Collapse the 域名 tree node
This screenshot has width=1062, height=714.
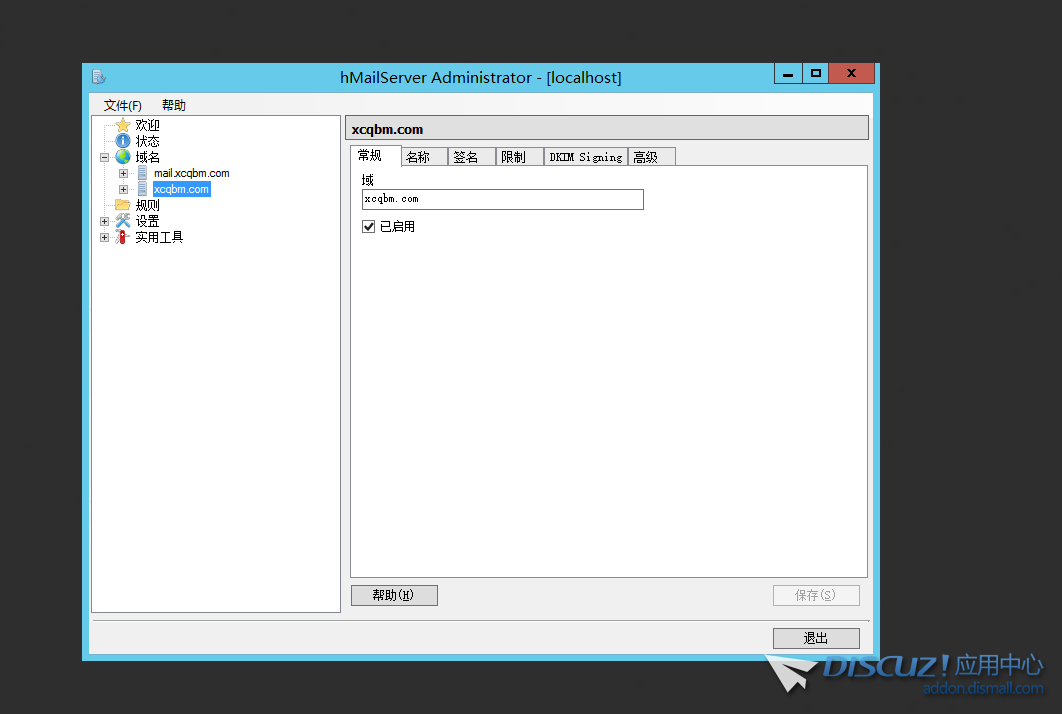pos(105,157)
